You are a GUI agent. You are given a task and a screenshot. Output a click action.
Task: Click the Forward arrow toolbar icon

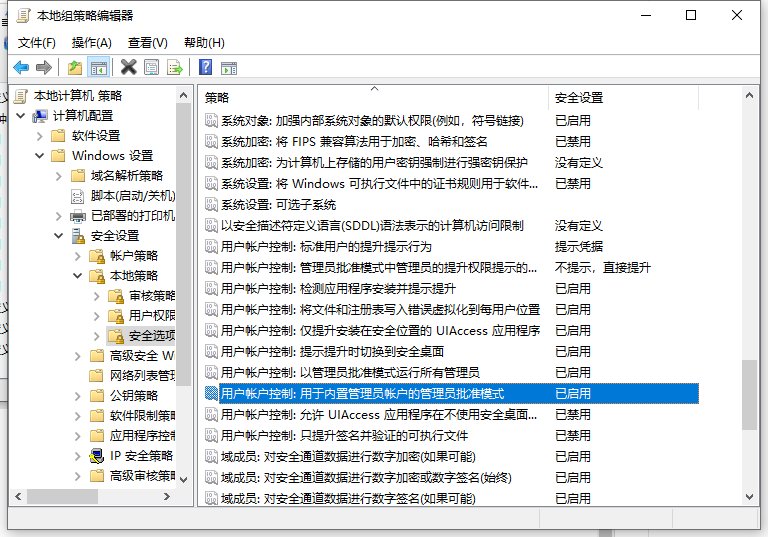coord(44,67)
